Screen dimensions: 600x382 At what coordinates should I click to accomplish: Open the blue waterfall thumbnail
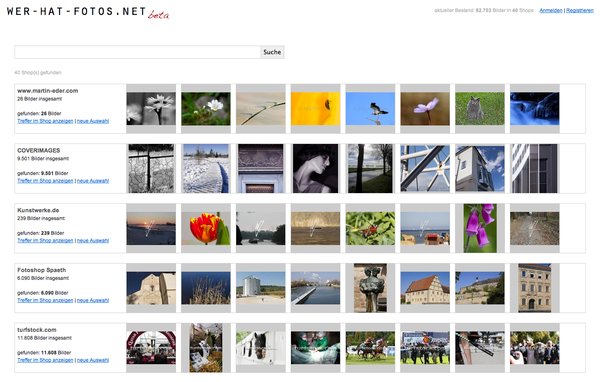coord(535,109)
